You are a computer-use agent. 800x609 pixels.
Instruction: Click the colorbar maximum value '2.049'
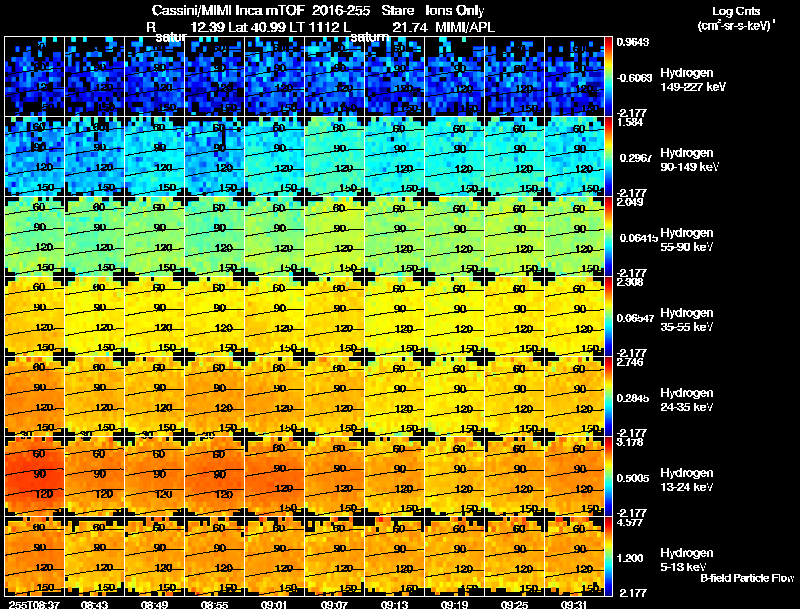point(630,202)
